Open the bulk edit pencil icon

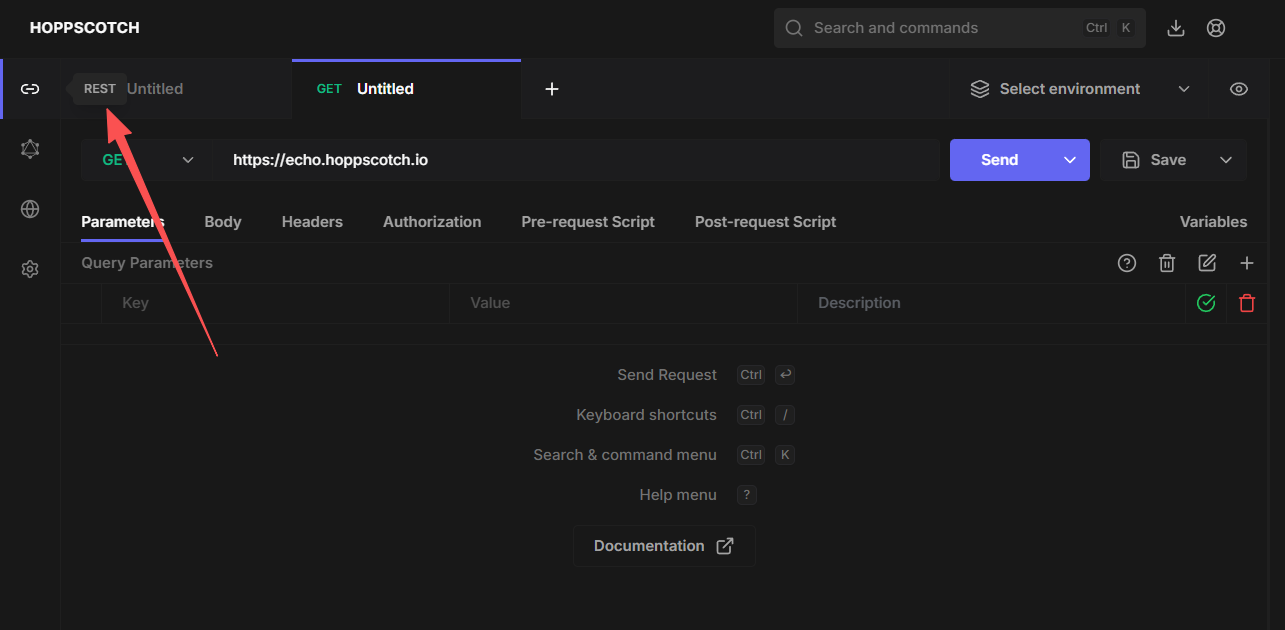(x=1207, y=263)
